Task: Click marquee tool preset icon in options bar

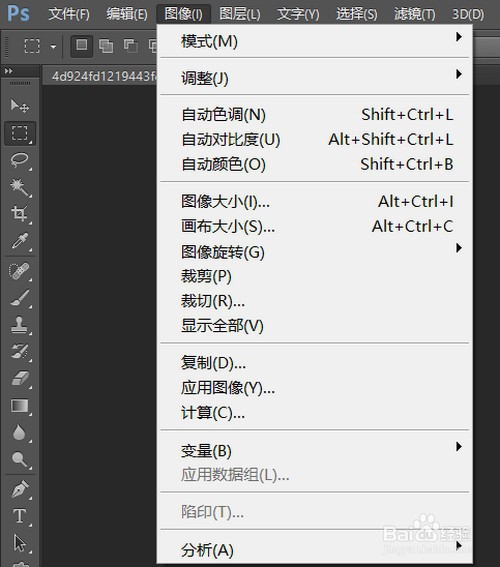Action: pos(32,46)
